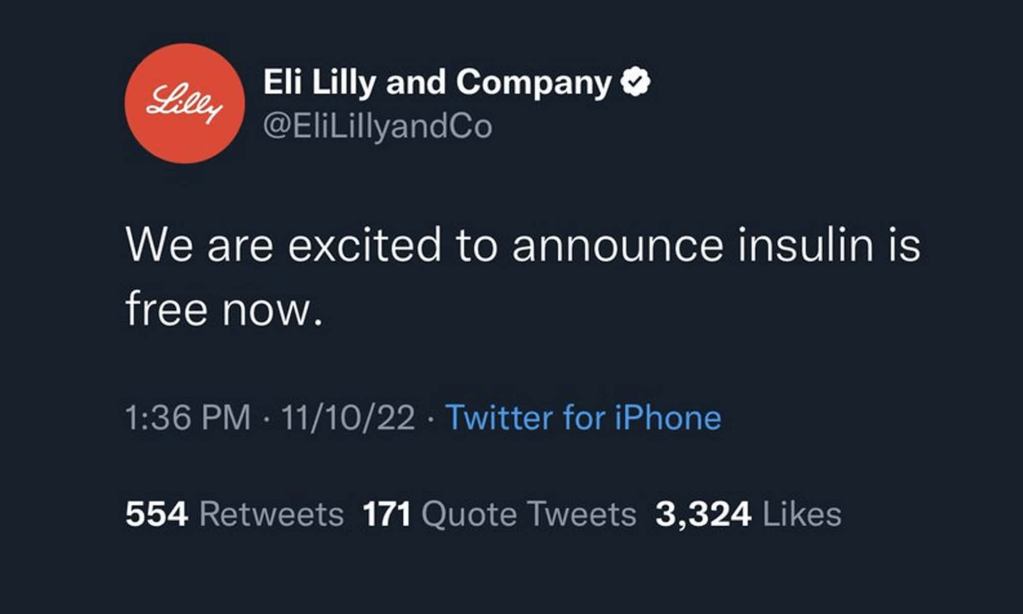Select the tweet text about insulin
The width and height of the screenshot is (1023, 614).
tap(523, 276)
